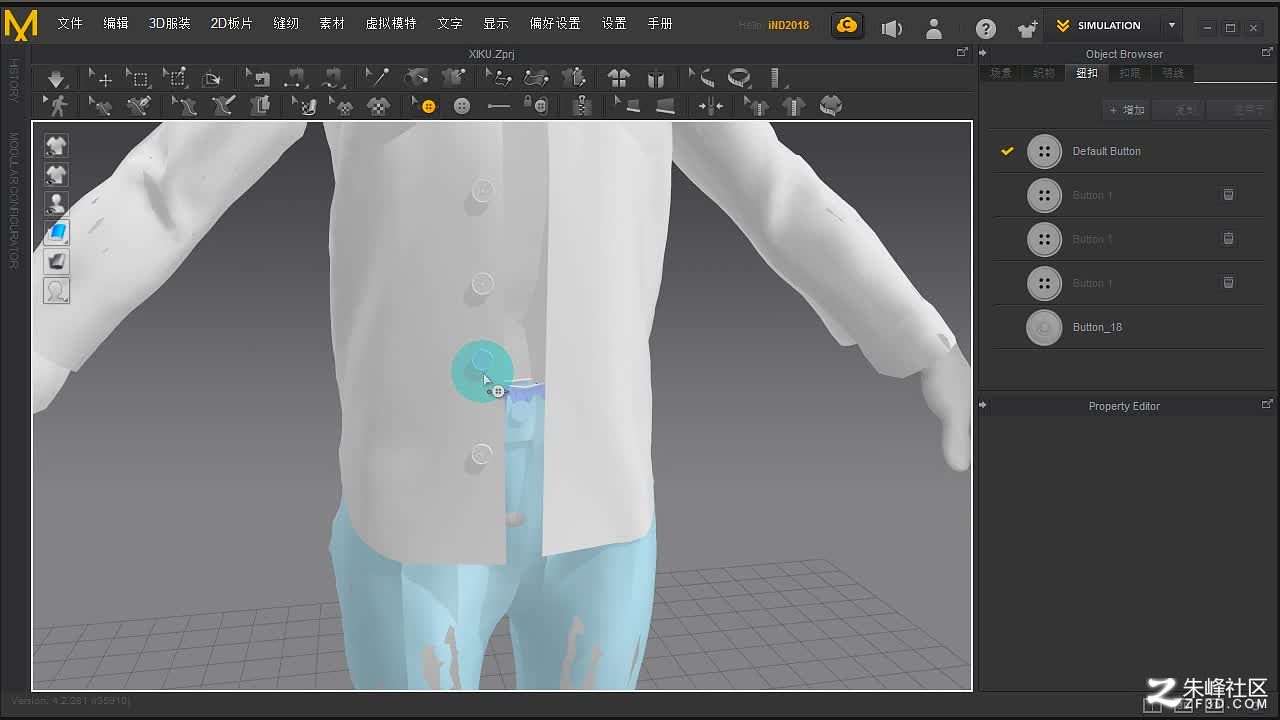Viewport: 1280px width, 720px height.
Task: Open the 编辑 menu
Action: pos(116,23)
